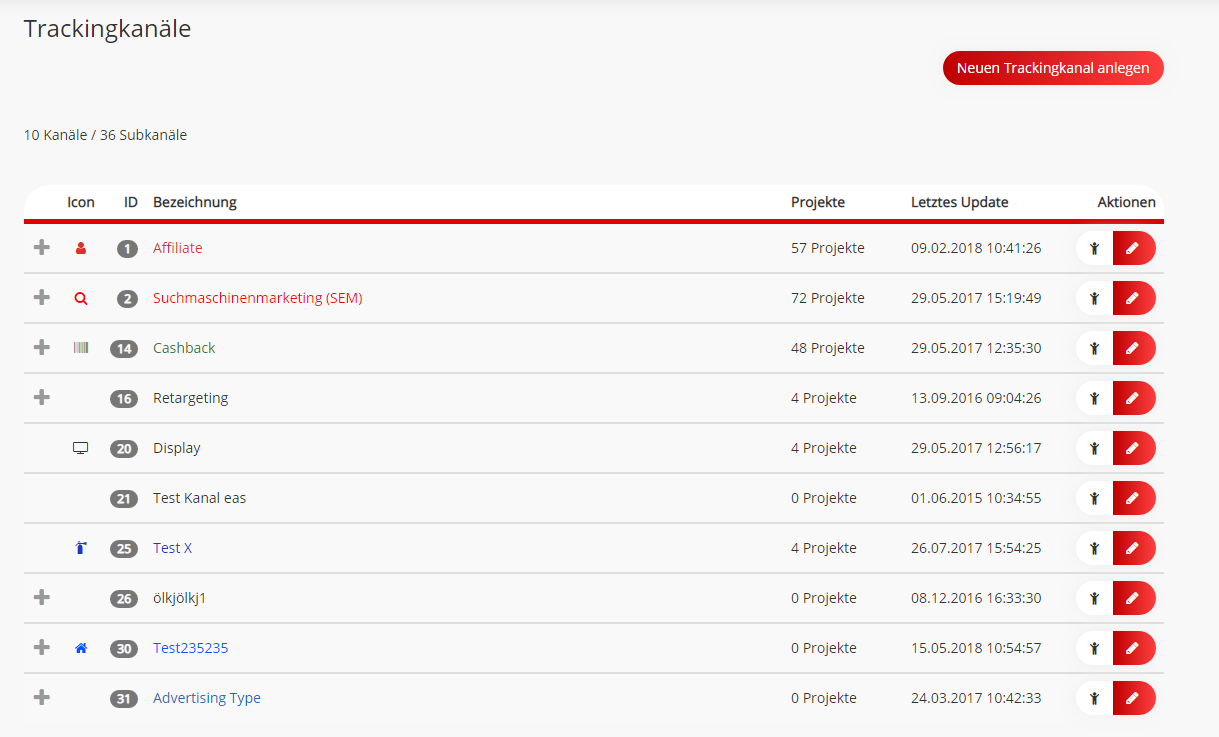Expand the Affiliate channel row
Screen dimensions: 1219x737
coord(41,247)
